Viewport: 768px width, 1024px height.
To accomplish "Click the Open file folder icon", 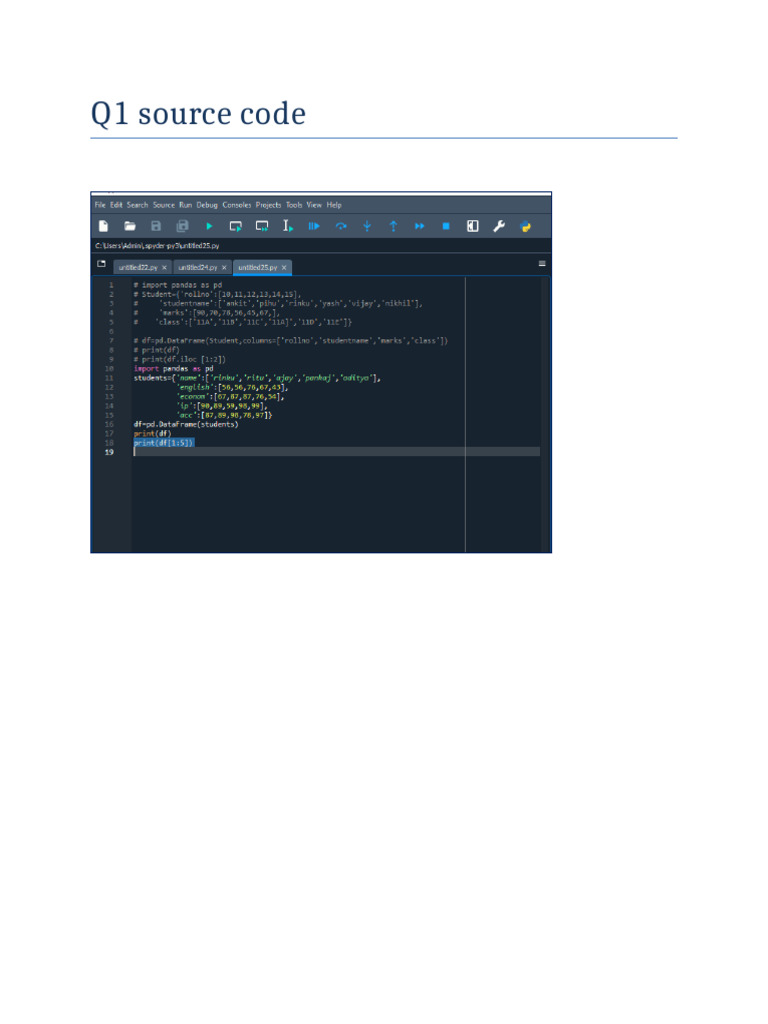I will 130,226.
